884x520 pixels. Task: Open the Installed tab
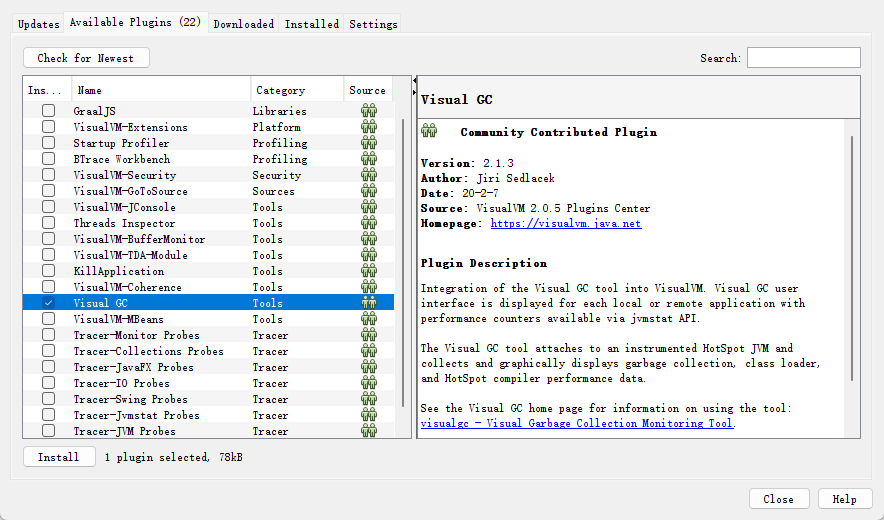pos(312,24)
